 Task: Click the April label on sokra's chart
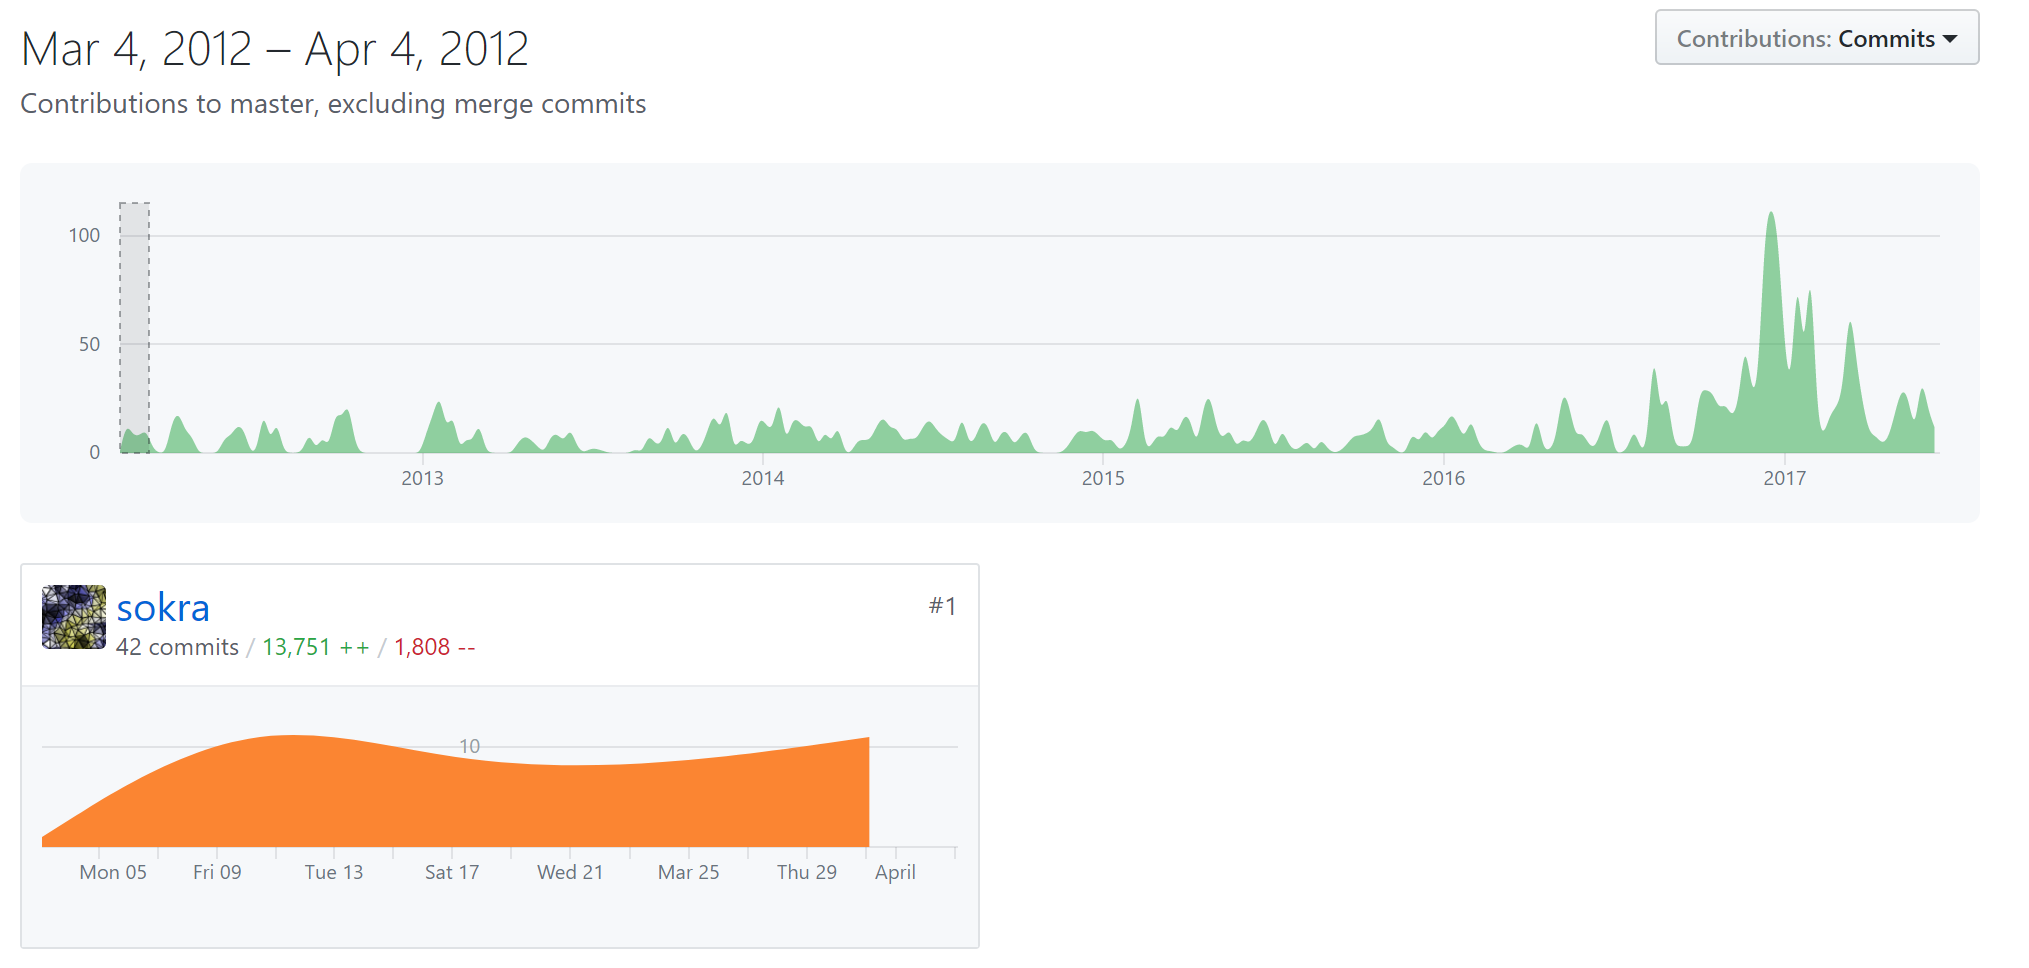click(895, 872)
